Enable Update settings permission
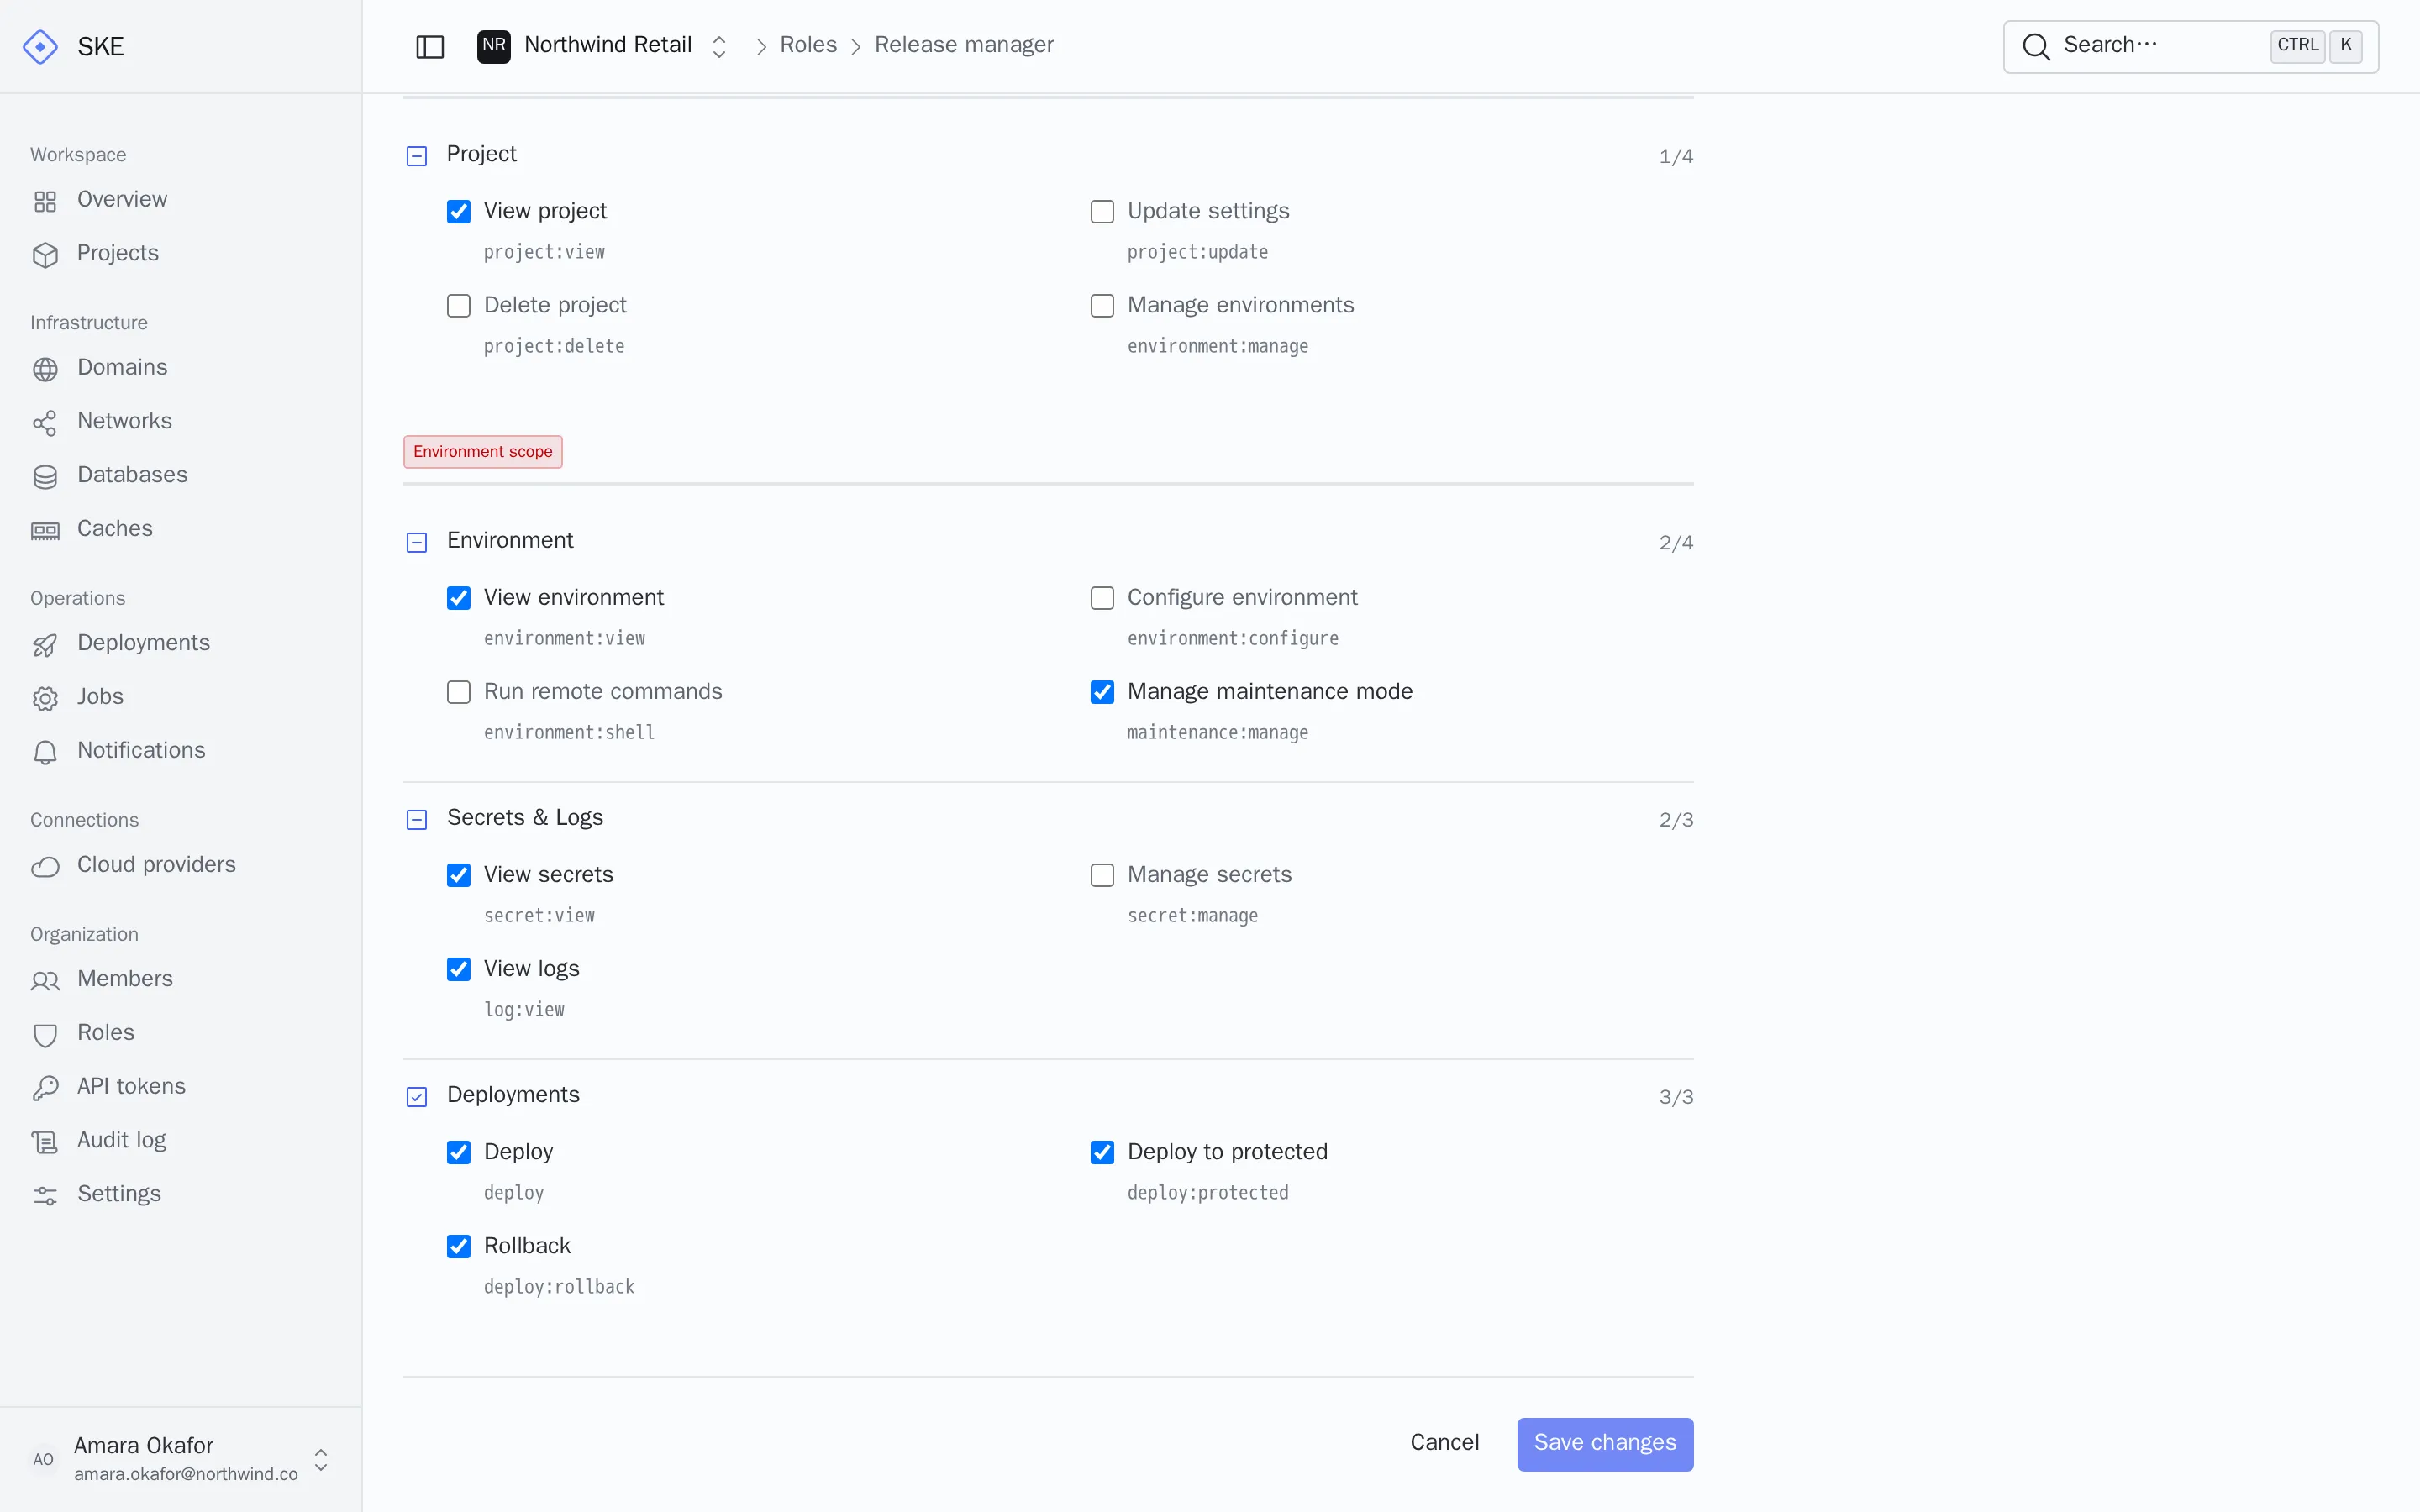 1102,211
